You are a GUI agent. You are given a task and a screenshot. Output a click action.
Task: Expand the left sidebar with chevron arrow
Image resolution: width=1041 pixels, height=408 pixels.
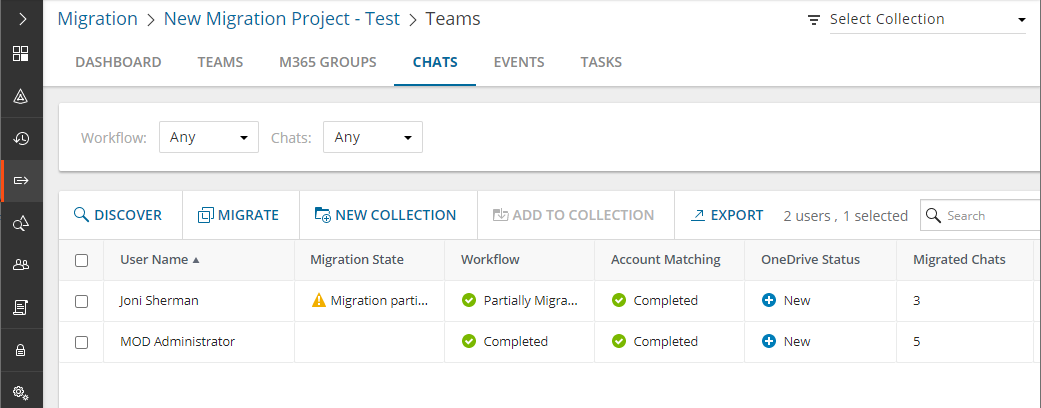coord(21,18)
